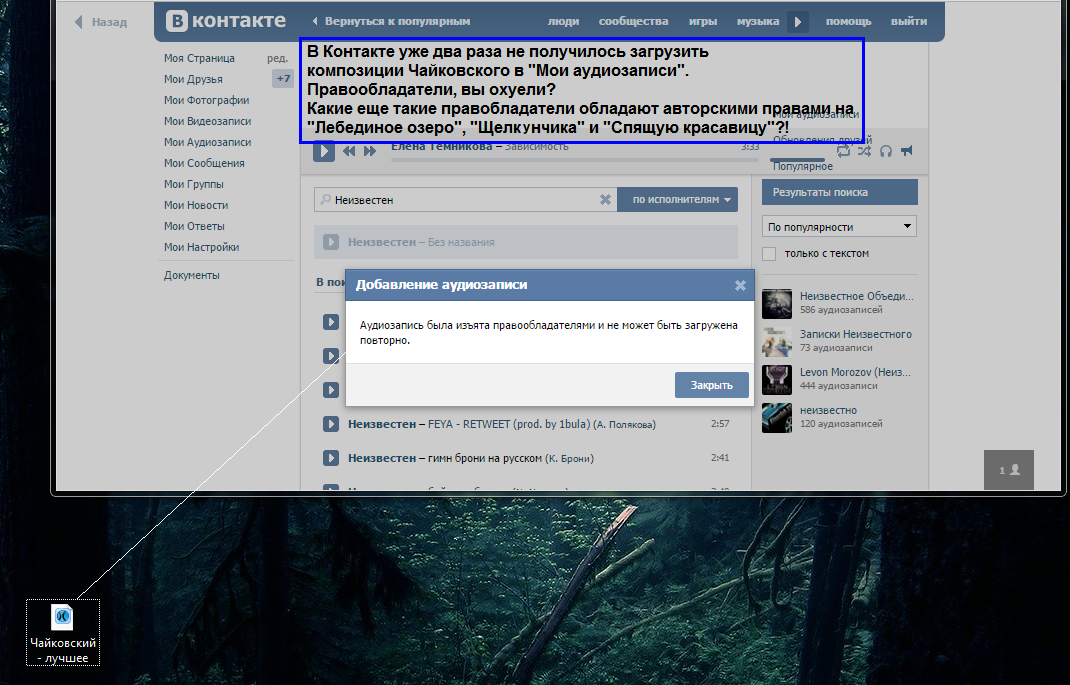The image size is (1070, 685).
Task: Click the headphones icon in player
Action: pos(885,151)
